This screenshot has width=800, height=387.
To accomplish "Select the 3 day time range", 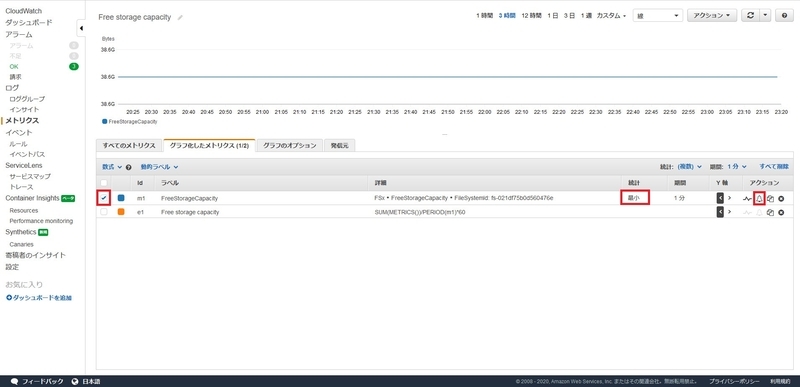I will (569, 16).
